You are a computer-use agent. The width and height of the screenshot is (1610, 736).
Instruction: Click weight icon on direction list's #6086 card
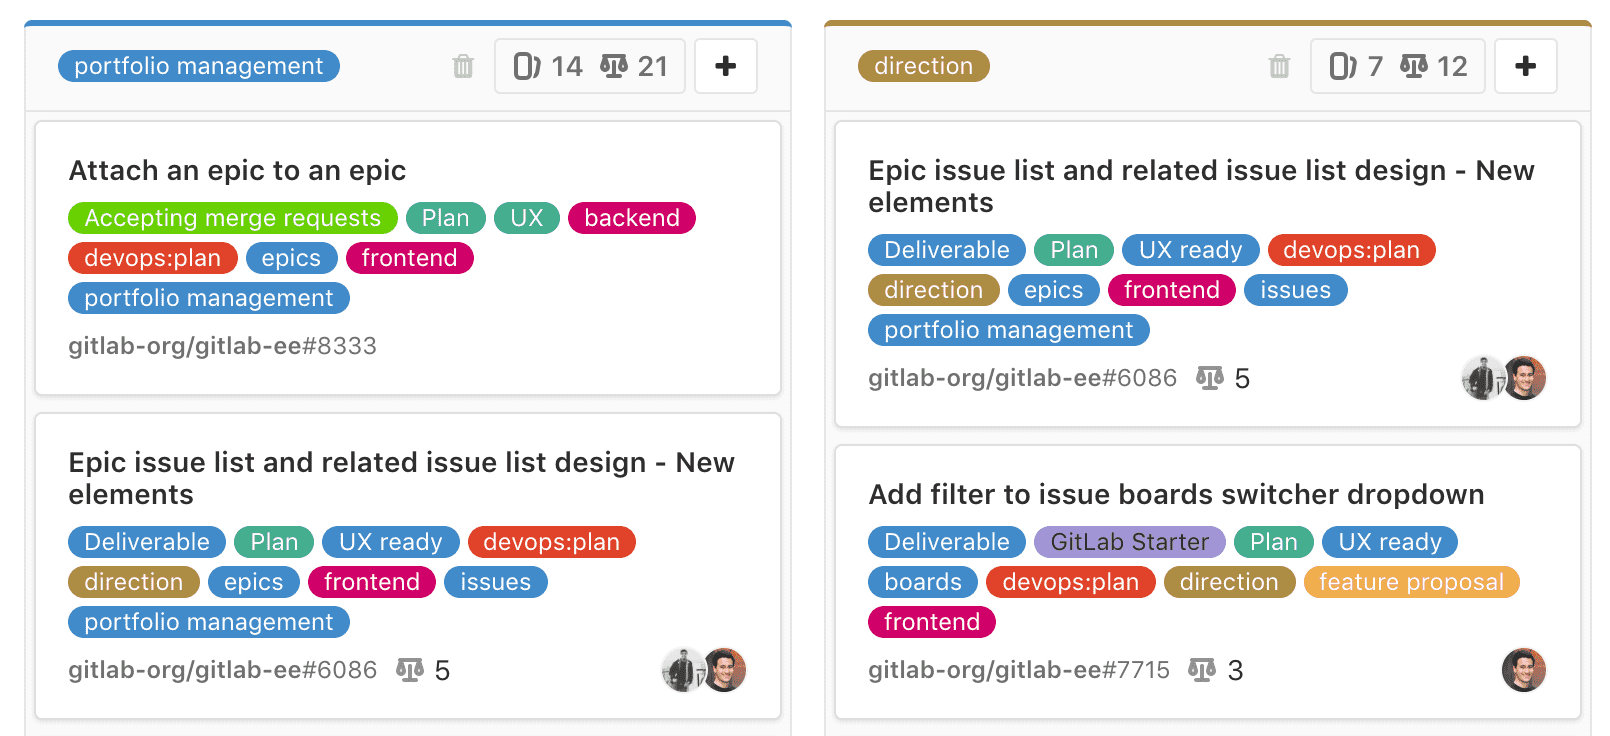pos(1210,378)
